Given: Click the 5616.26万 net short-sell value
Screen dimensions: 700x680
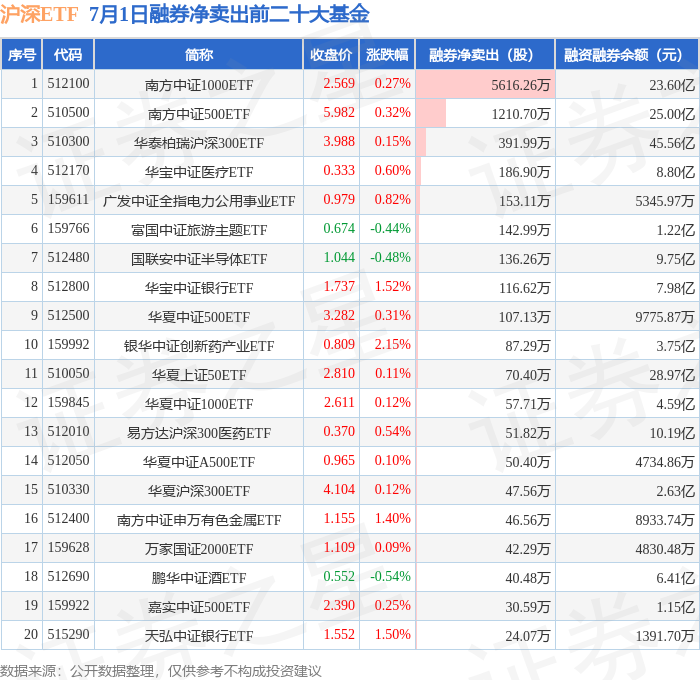Looking at the screenshot, I should coord(521,85).
